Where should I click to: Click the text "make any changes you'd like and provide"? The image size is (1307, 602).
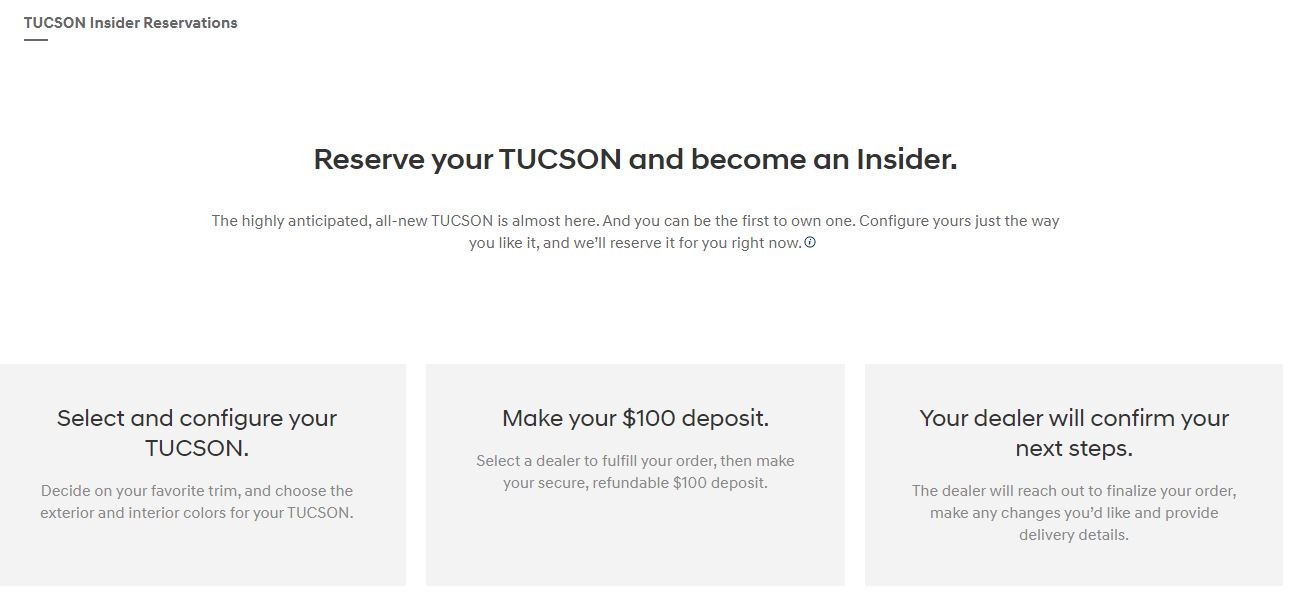(x=1074, y=513)
